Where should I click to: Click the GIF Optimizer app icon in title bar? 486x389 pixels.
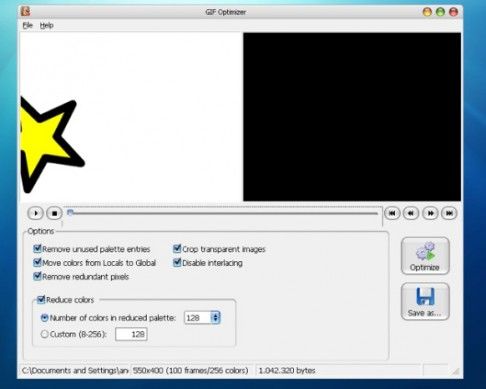[x=26, y=11]
